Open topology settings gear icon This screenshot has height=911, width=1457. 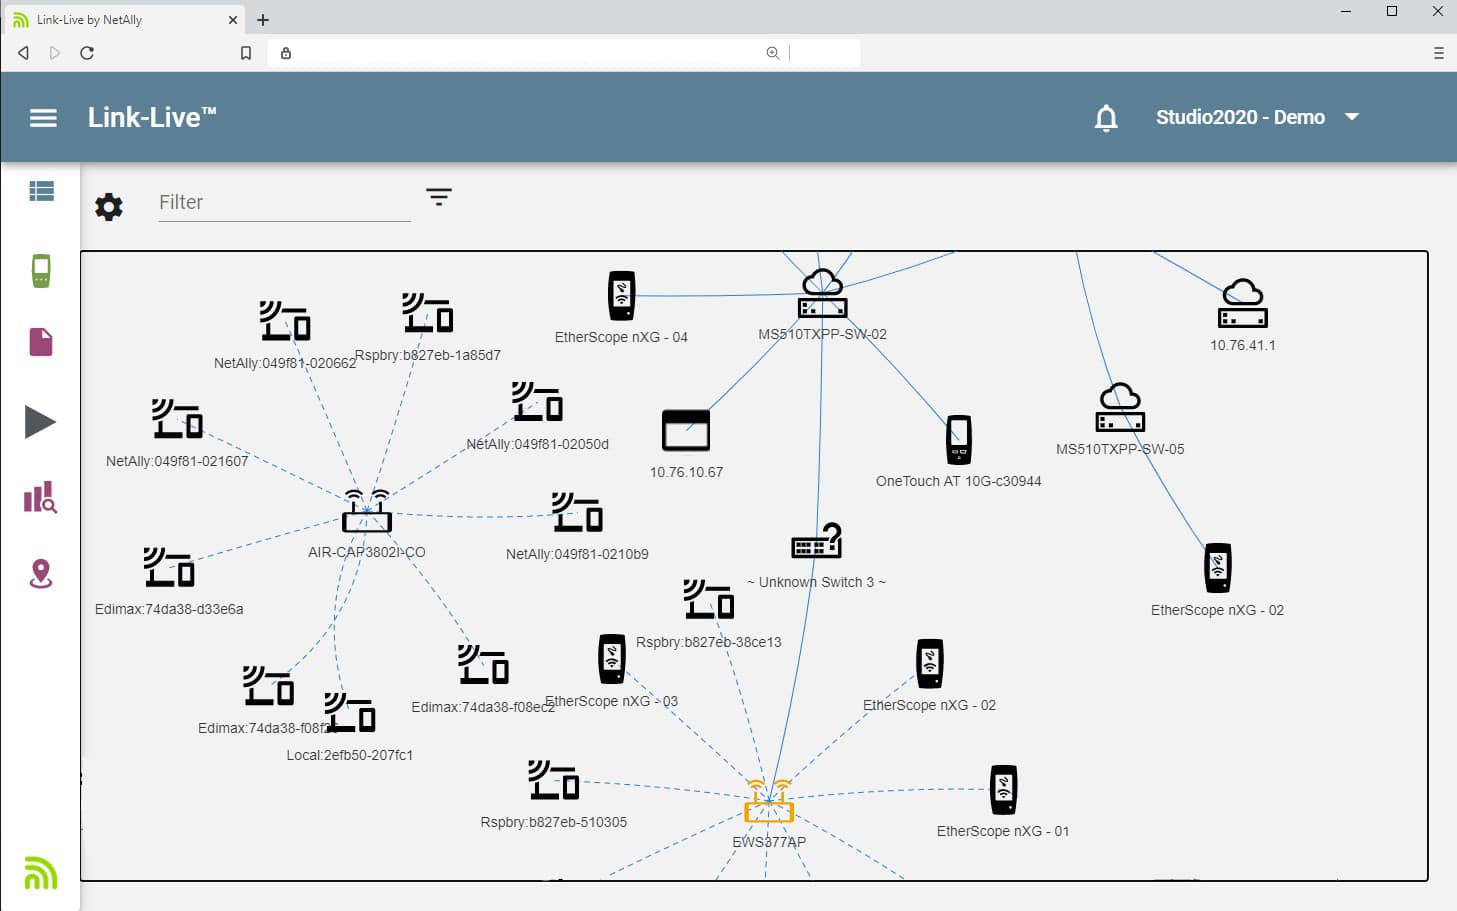pos(109,207)
